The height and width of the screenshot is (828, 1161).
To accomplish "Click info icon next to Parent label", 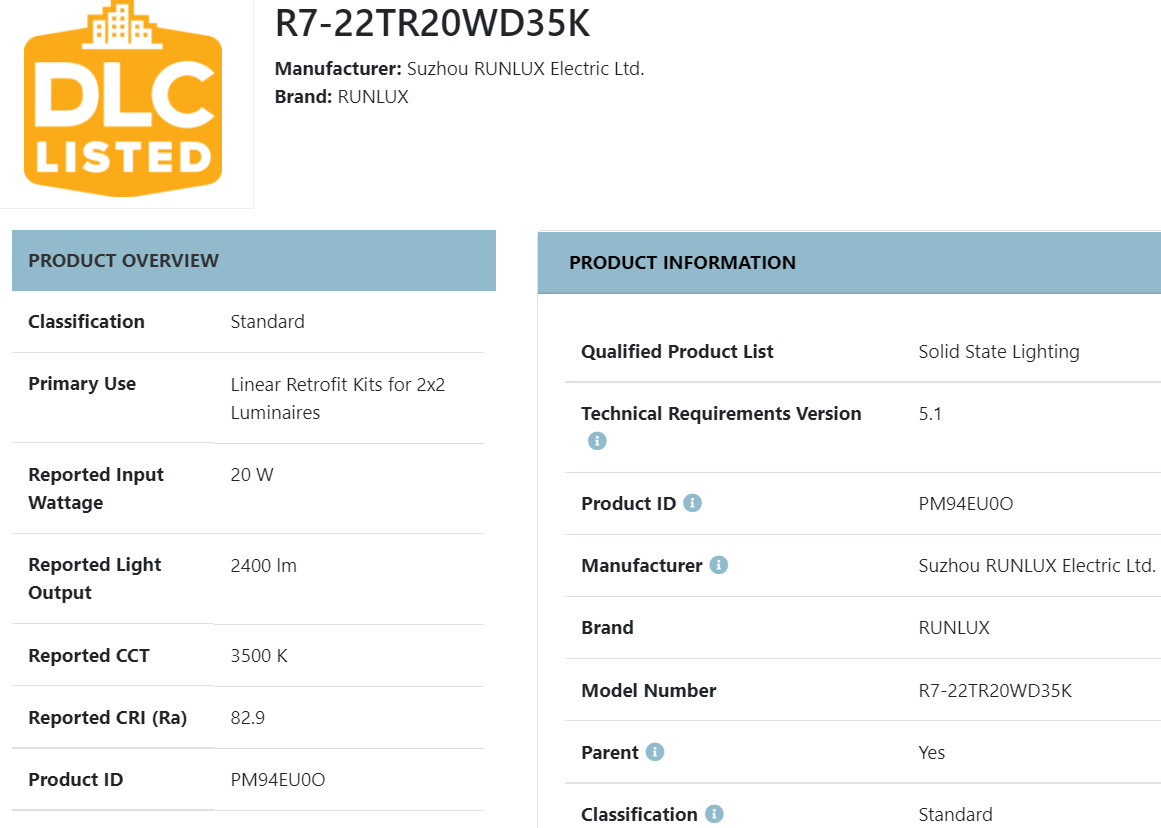I will [654, 752].
